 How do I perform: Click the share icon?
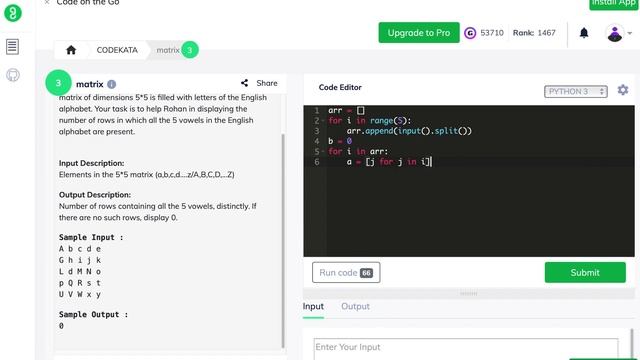coord(244,83)
